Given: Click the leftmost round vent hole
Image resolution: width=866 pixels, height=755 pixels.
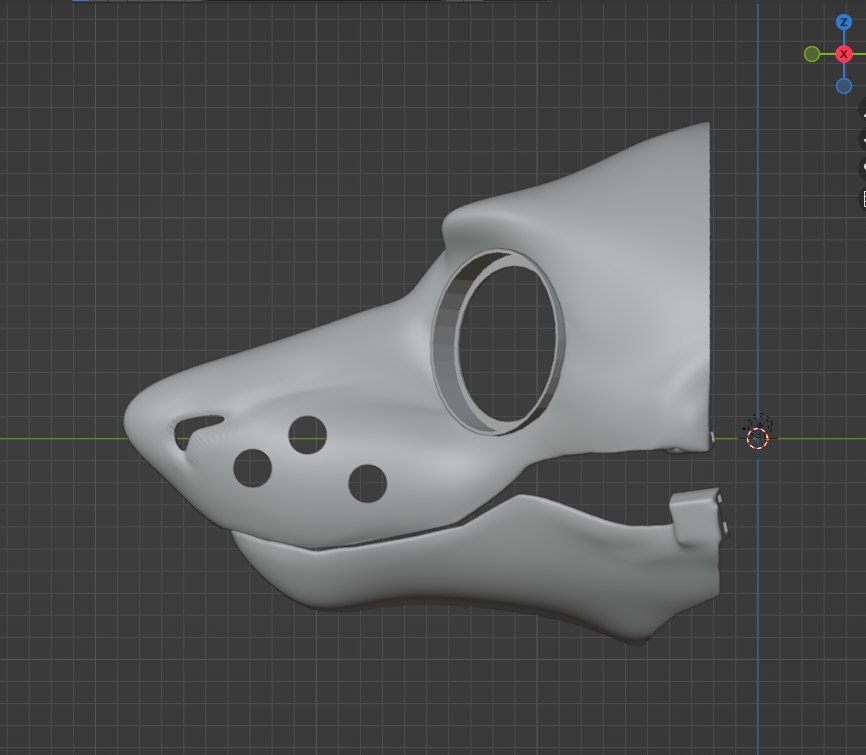Looking at the screenshot, I should 252,467.
